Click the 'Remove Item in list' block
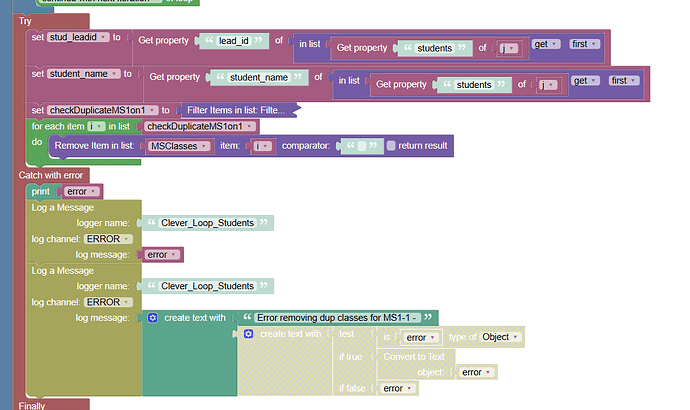 (97, 146)
